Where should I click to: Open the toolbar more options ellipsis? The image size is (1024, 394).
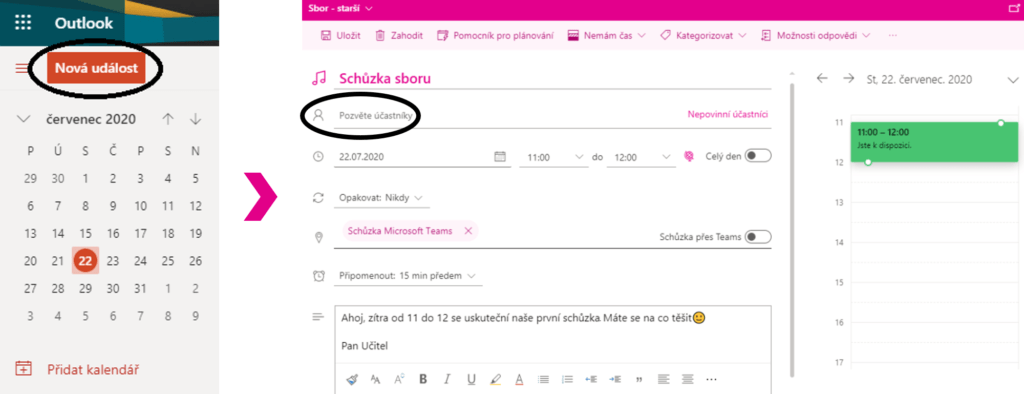coord(893,35)
